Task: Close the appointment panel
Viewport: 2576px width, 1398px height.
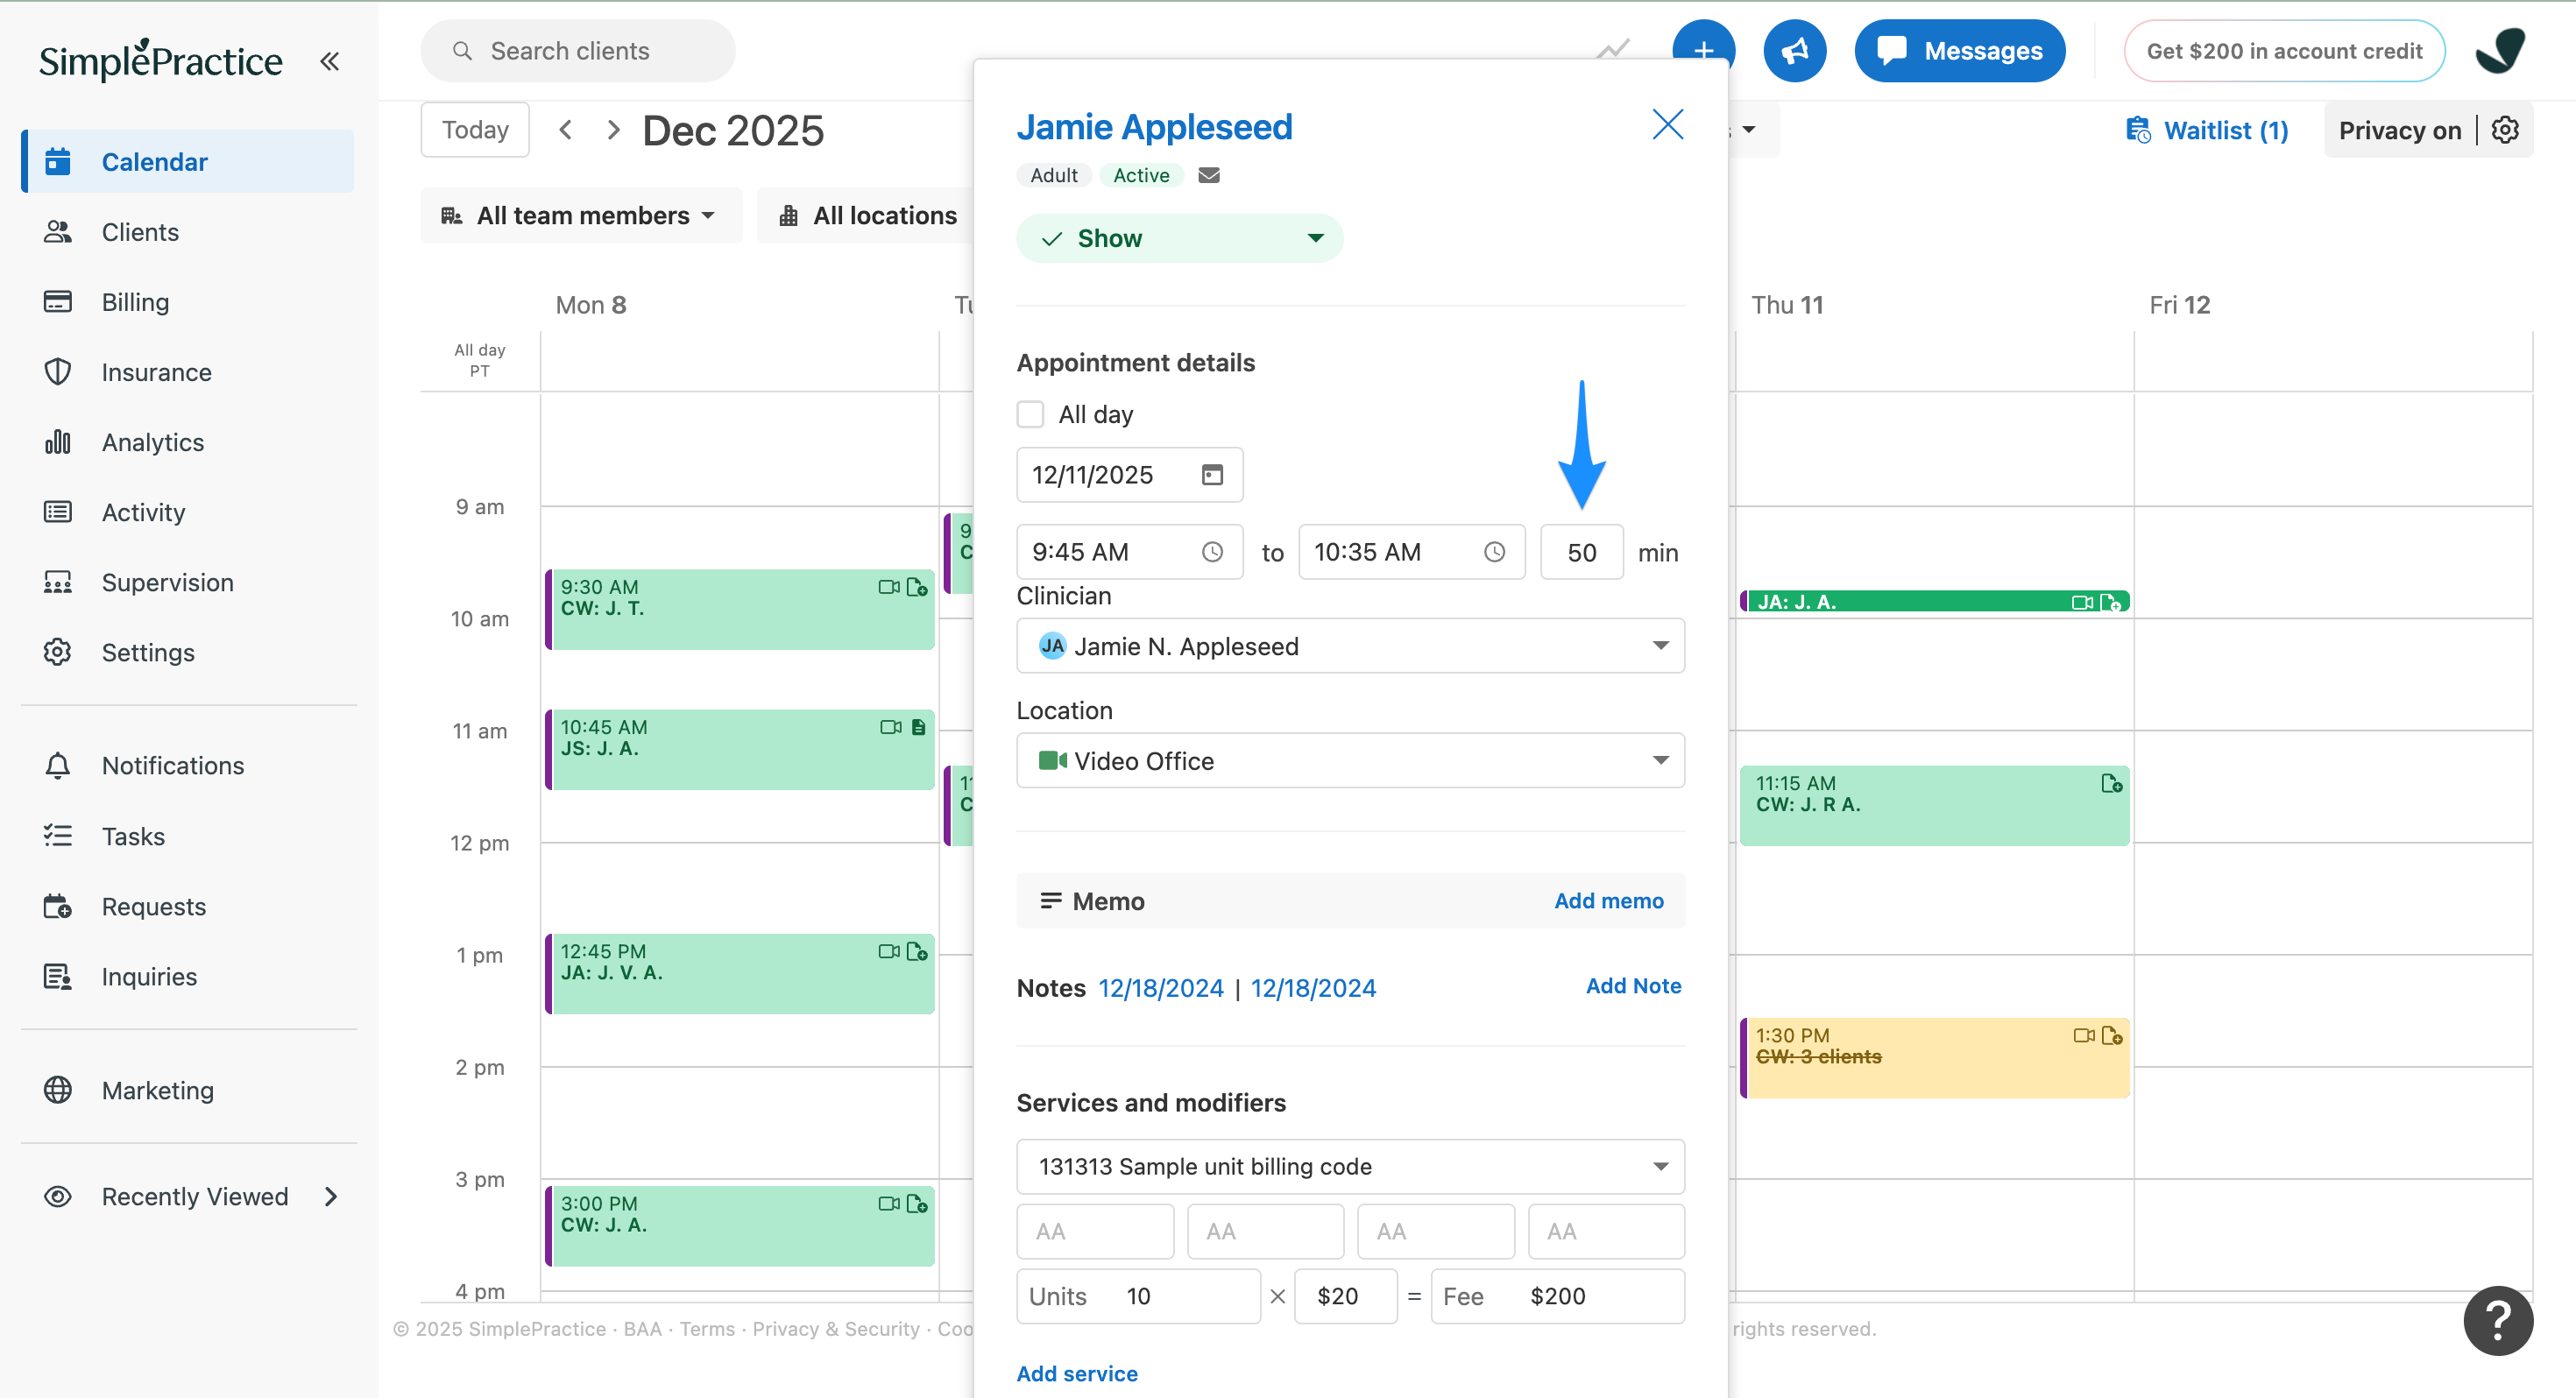Action: coord(1668,125)
